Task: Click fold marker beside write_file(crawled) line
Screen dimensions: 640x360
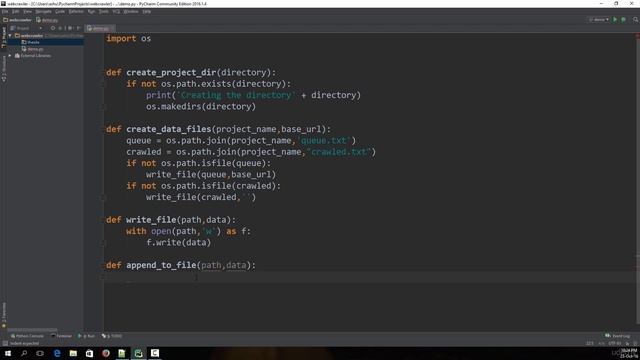Action: click(103, 198)
